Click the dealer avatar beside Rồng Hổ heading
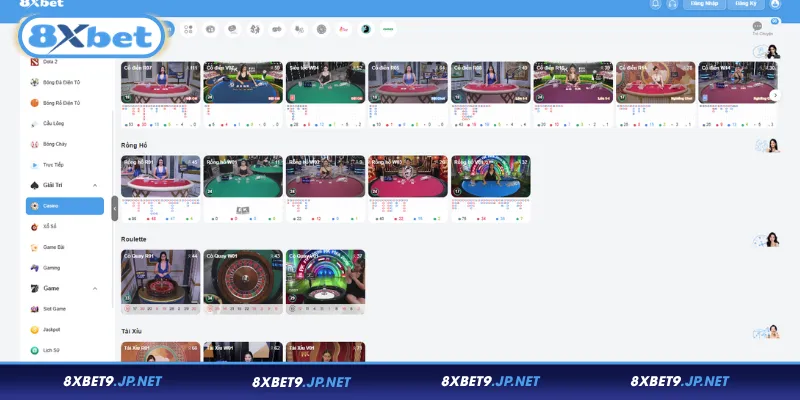800x400 pixels. (x=768, y=146)
